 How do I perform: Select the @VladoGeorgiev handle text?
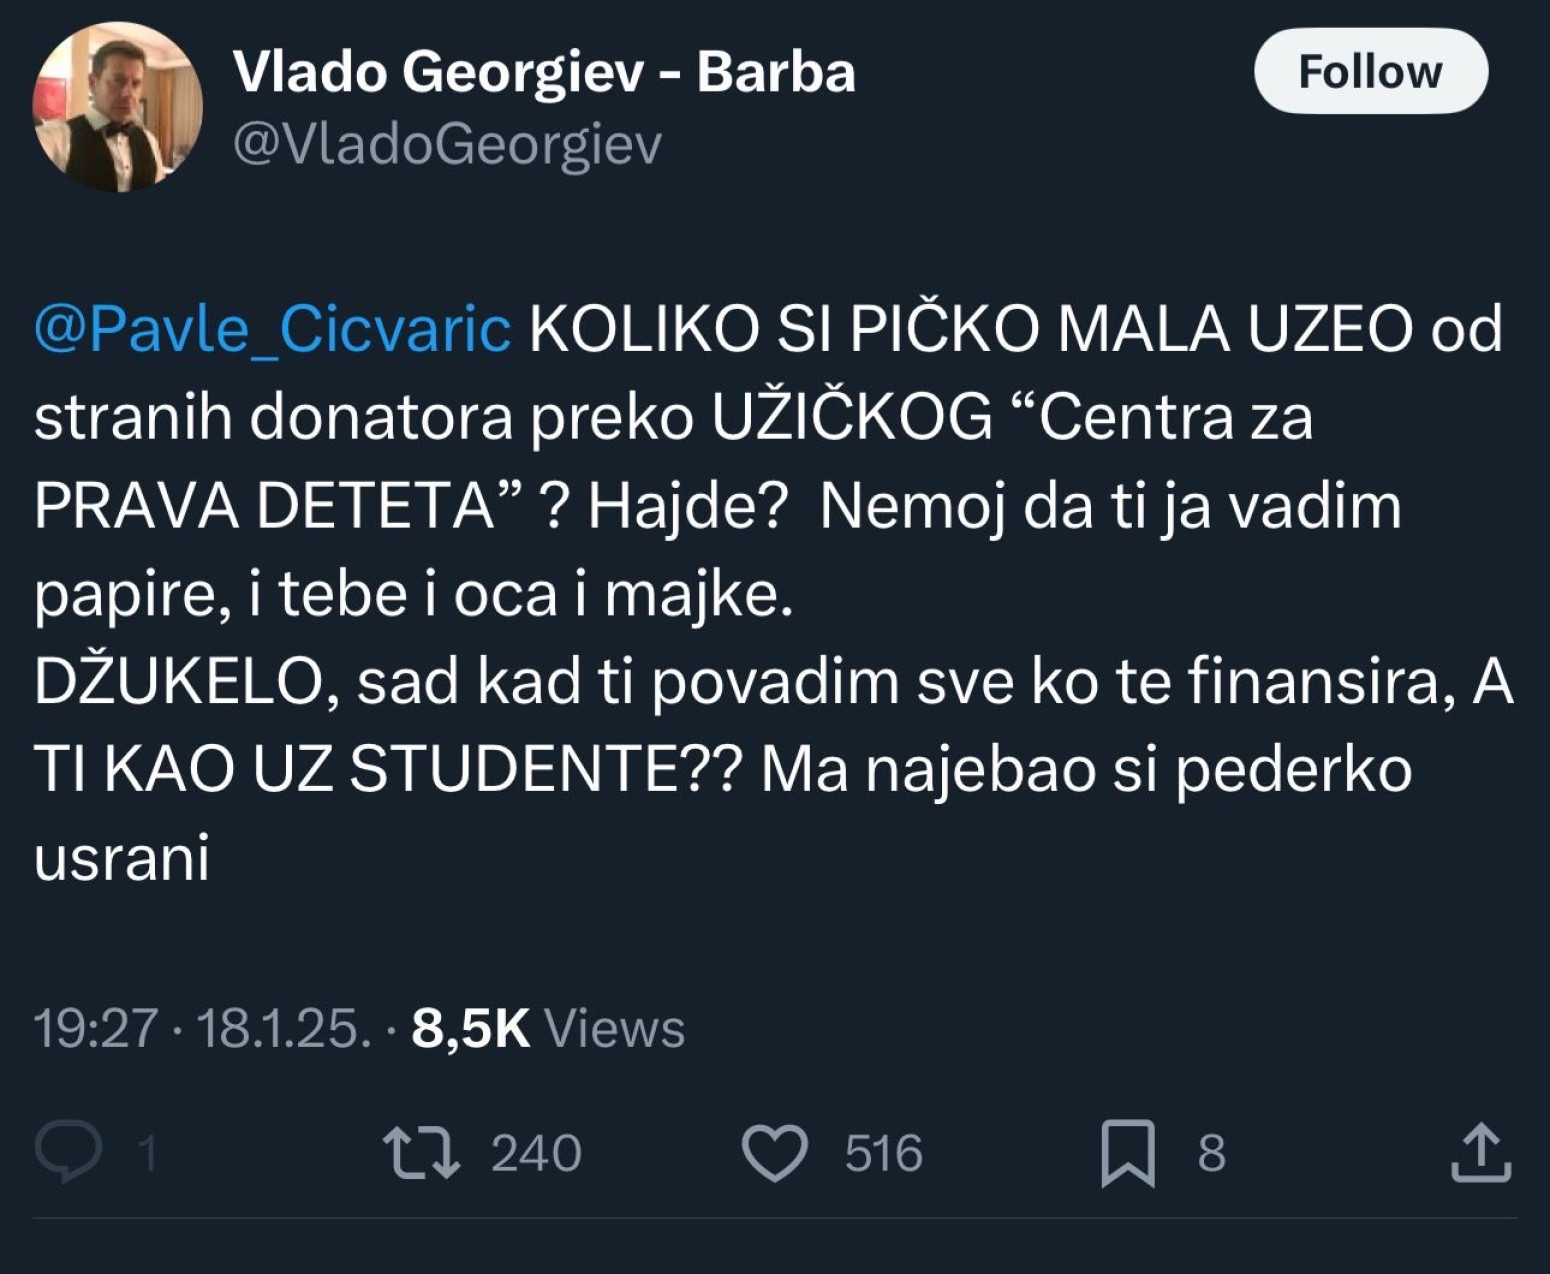(449, 146)
